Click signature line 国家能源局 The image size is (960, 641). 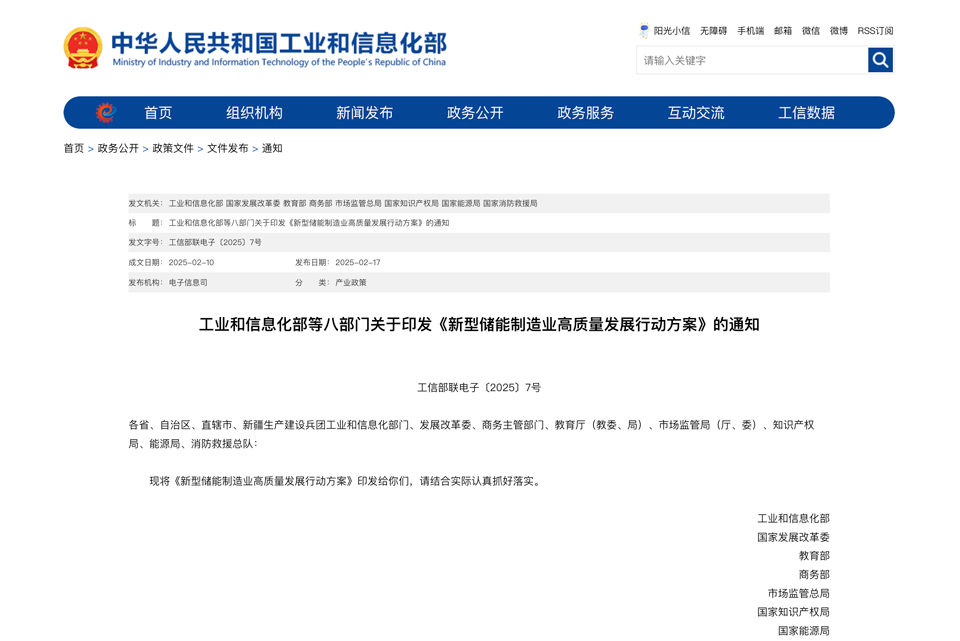804,631
